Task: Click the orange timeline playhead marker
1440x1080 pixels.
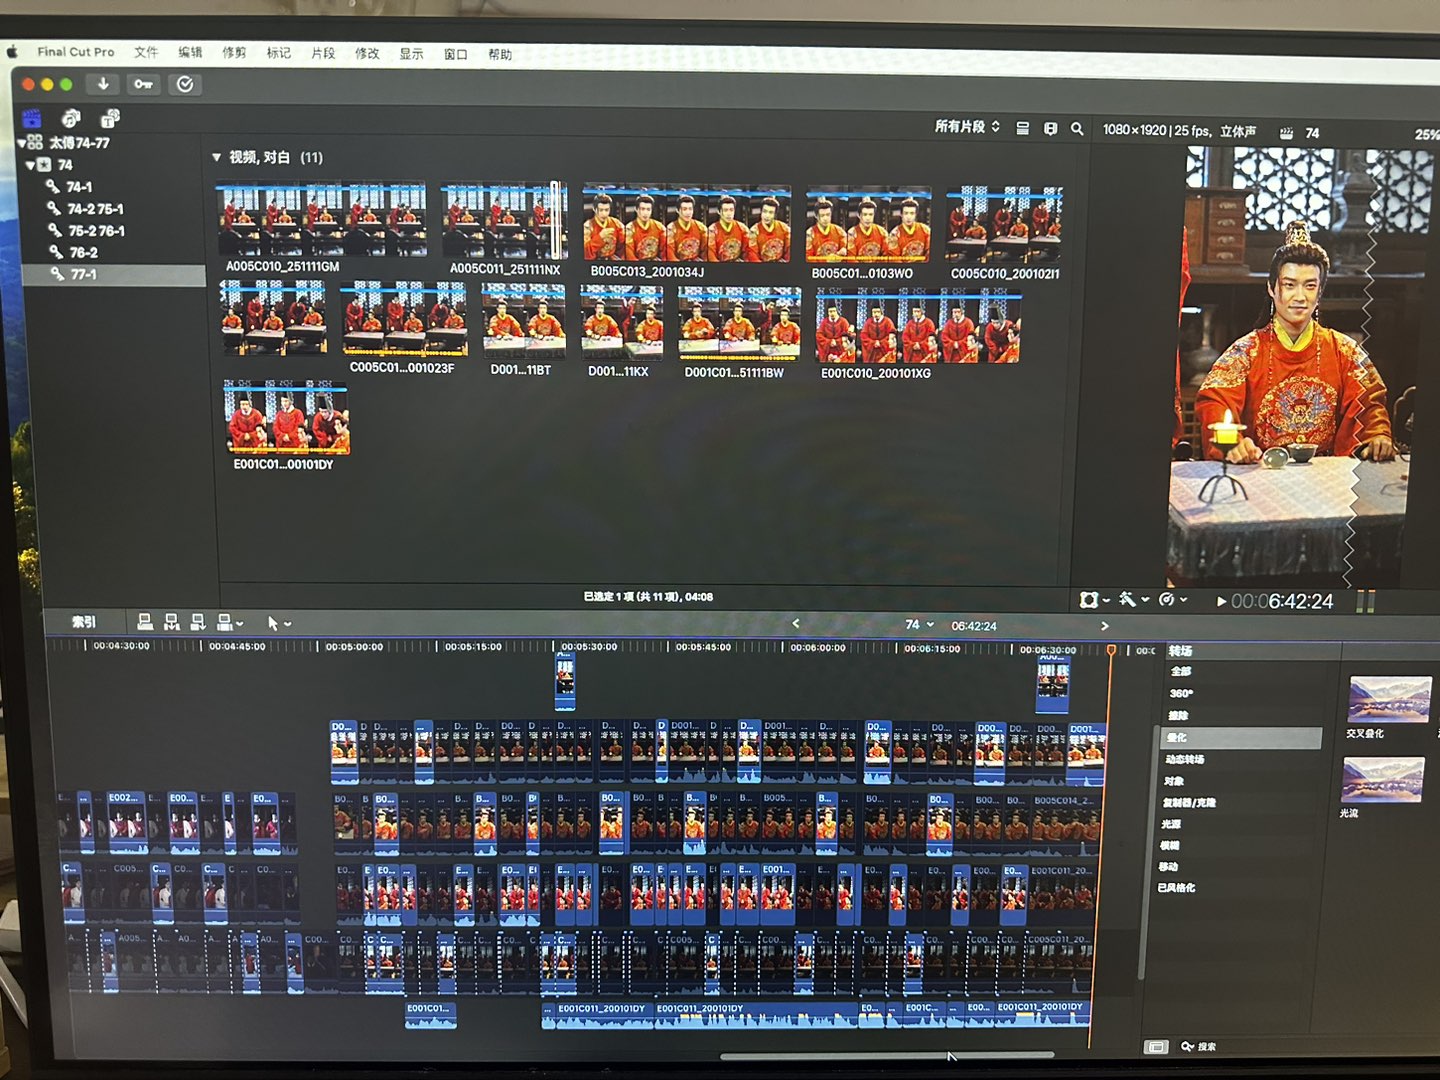Action: 1111,650
